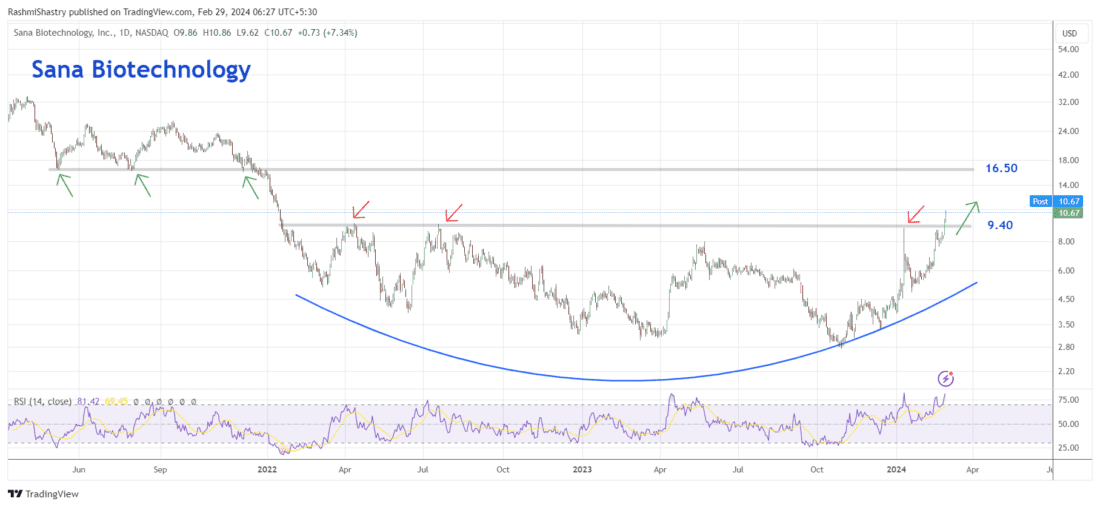
Task: Click the 'Post' market price tag
Action: [x=1041, y=201]
